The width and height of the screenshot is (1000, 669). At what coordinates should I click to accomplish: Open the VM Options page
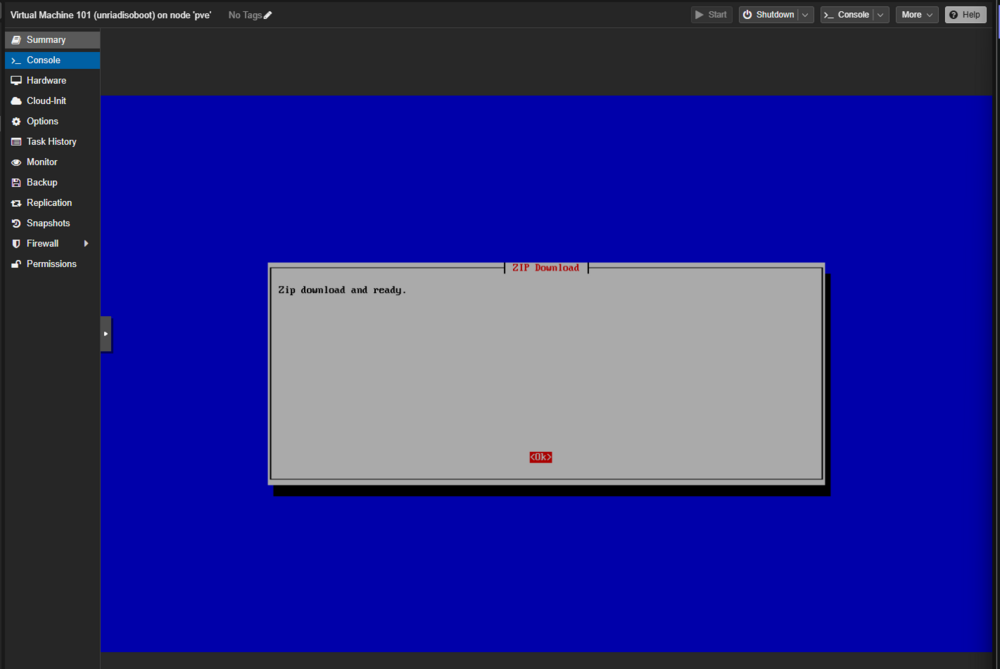coord(52,121)
